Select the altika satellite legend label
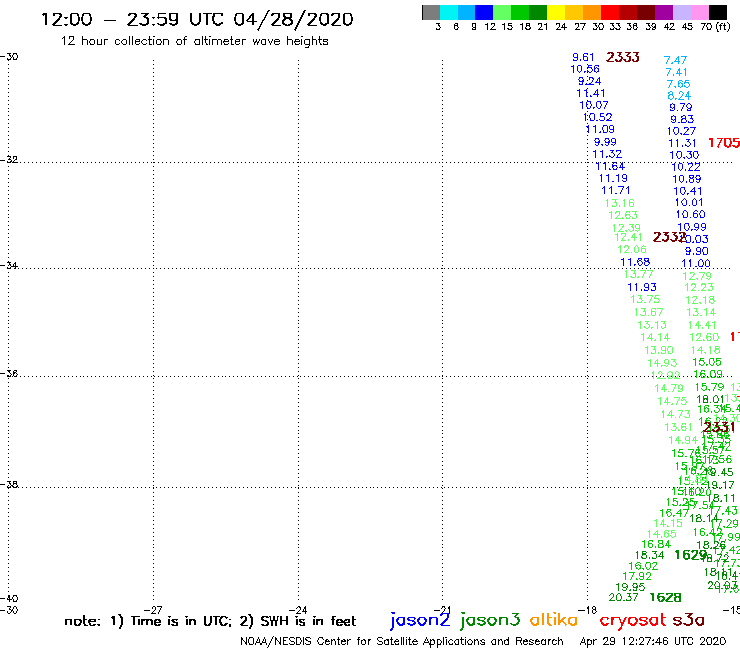Image resolution: width=740 pixels, height=650 pixels. 553,620
